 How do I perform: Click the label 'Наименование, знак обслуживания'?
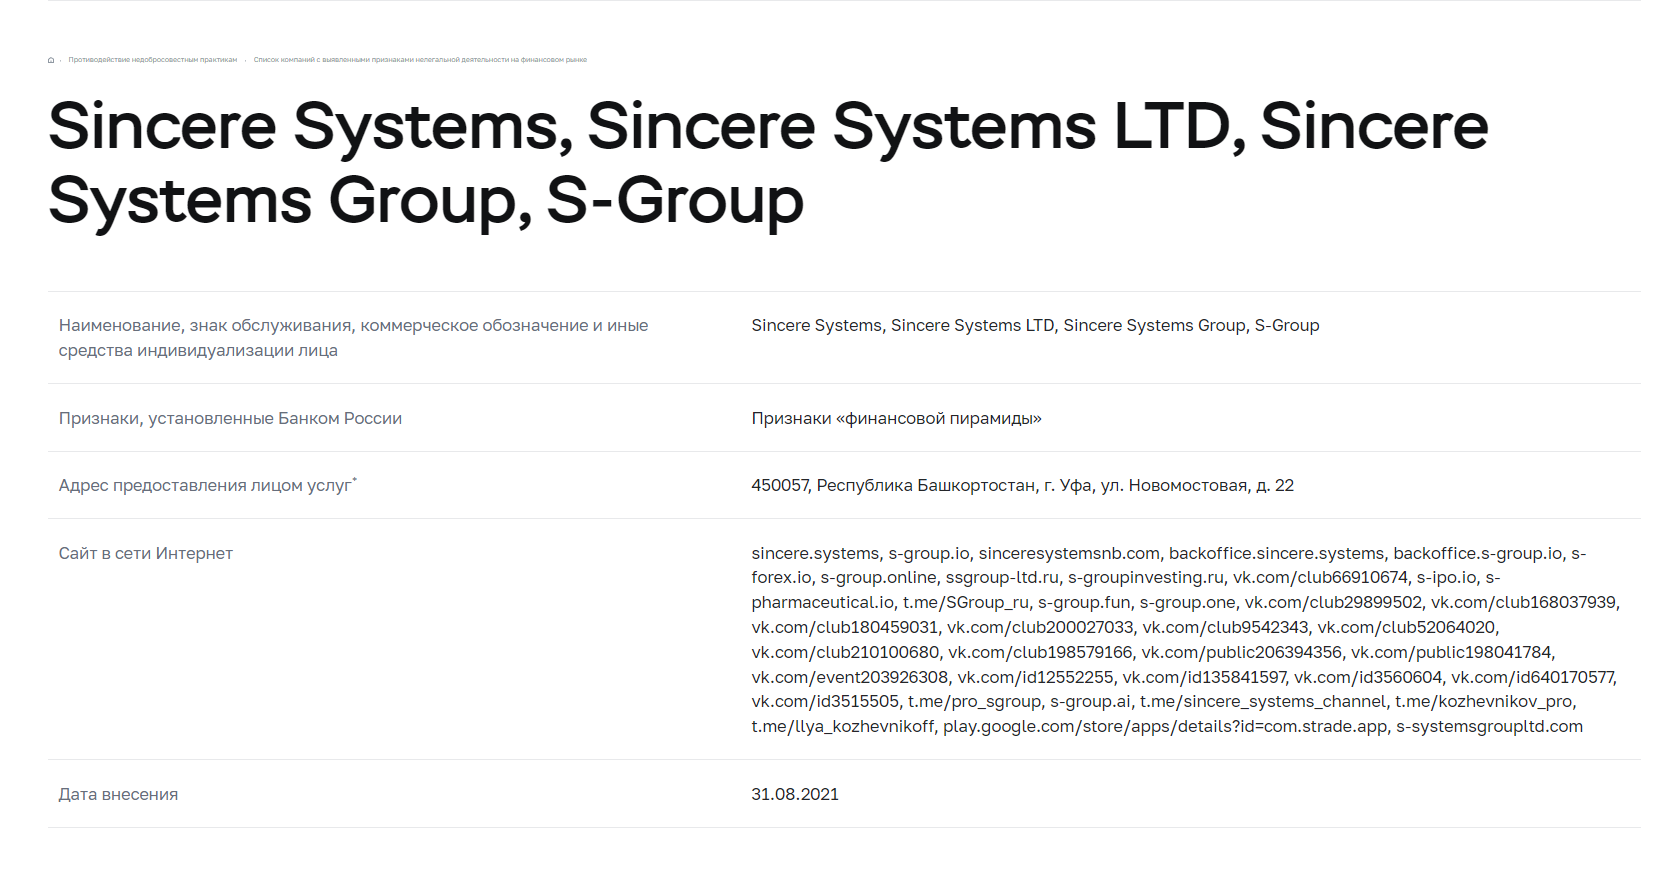(x=353, y=338)
